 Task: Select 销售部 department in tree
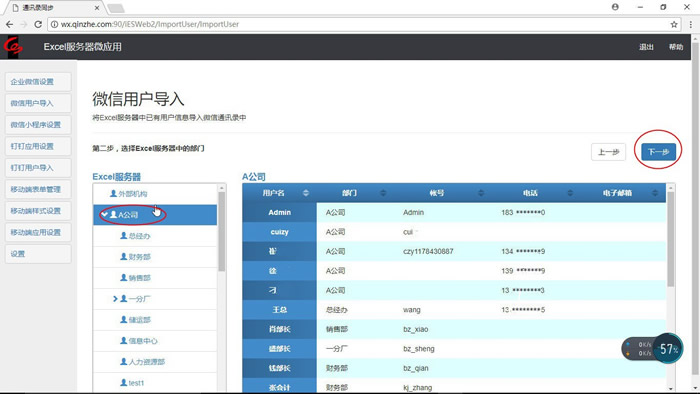coord(155,278)
